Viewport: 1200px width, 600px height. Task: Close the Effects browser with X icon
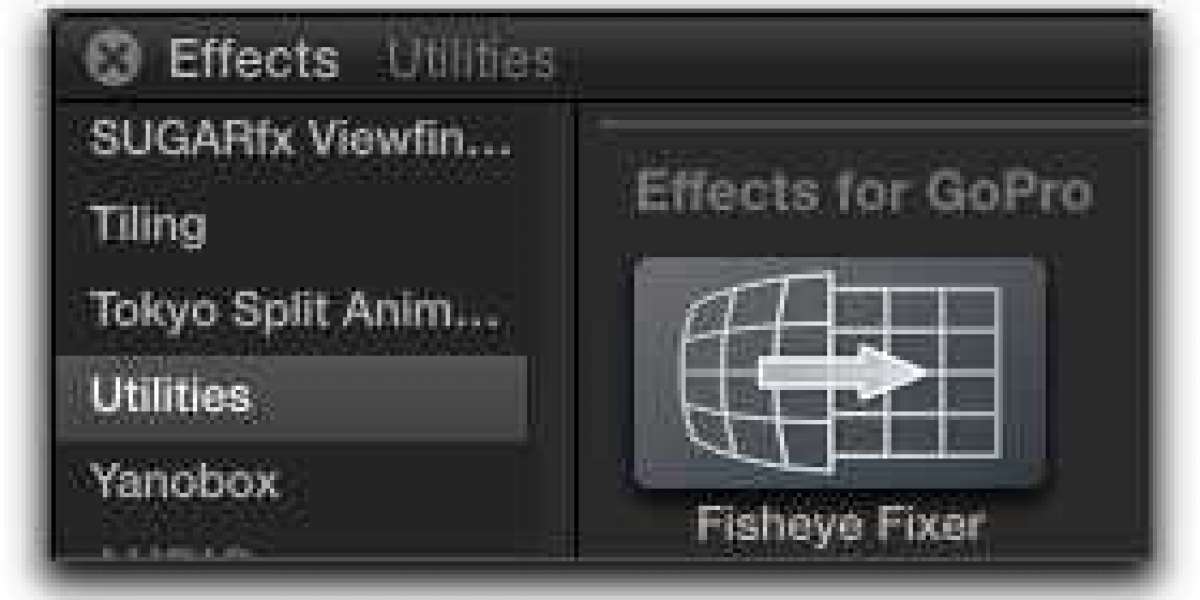pos(113,60)
